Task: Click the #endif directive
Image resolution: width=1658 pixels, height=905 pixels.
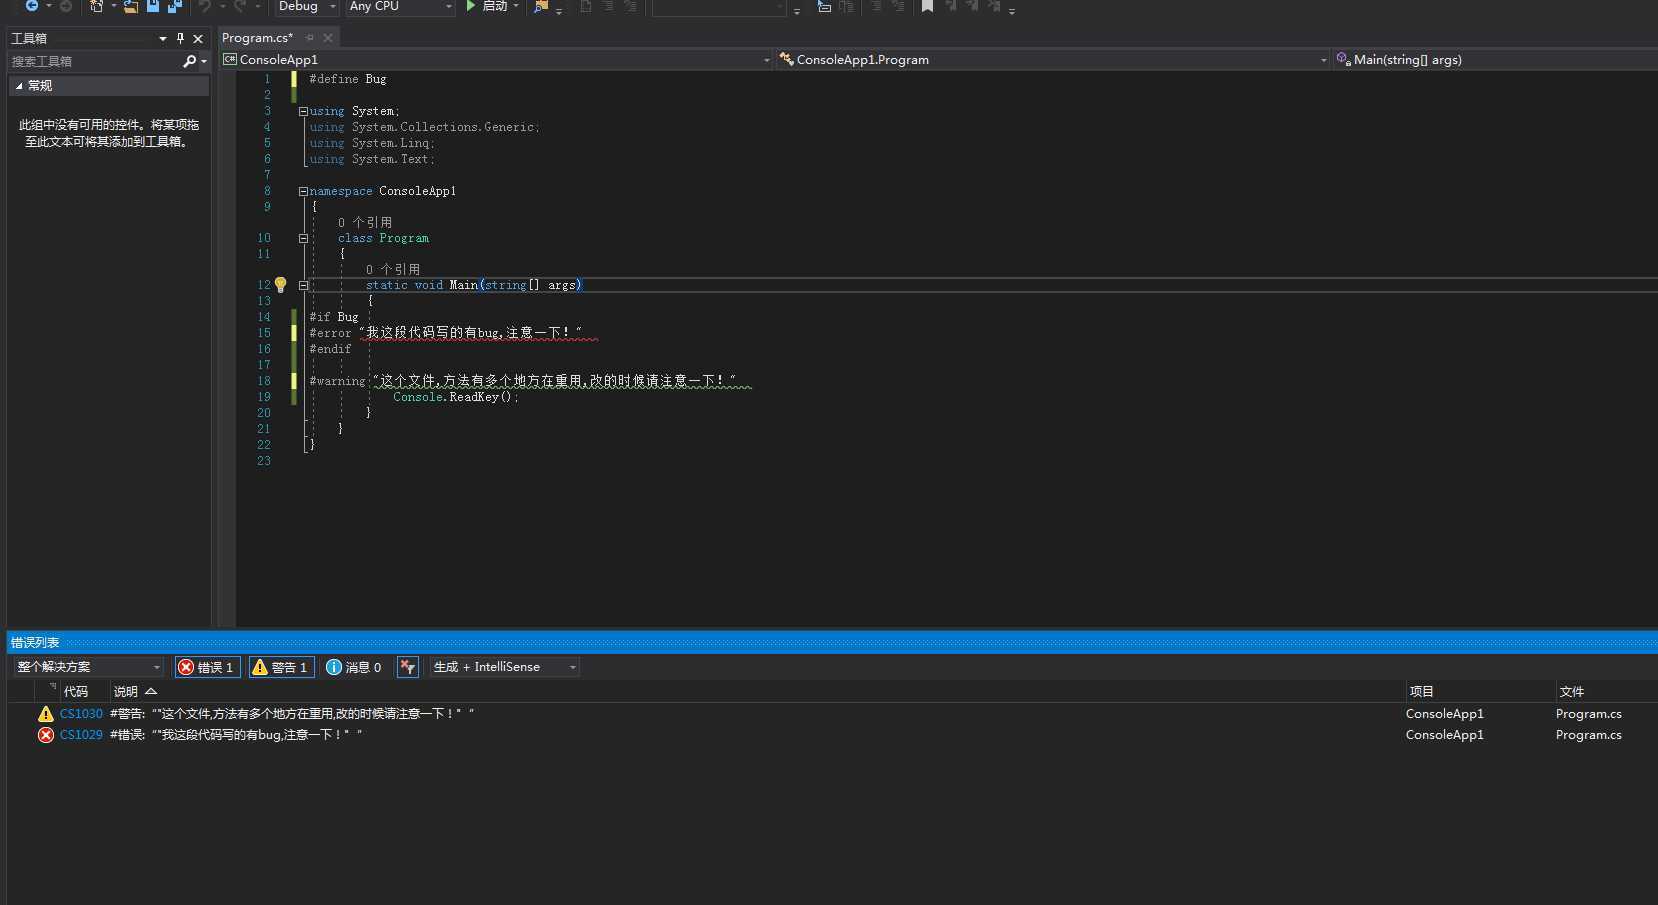Action: 330,349
